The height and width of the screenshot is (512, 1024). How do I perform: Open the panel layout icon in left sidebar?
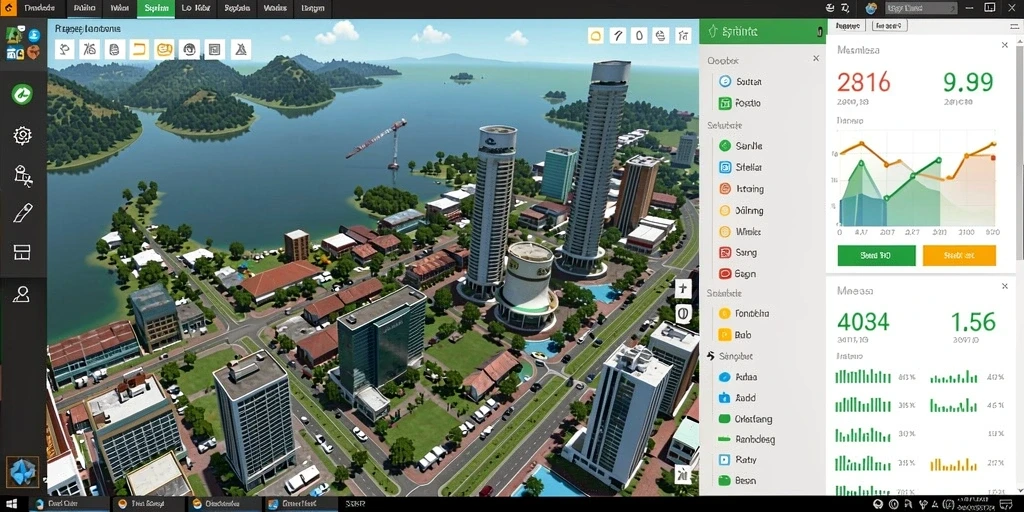tap(22, 252)
